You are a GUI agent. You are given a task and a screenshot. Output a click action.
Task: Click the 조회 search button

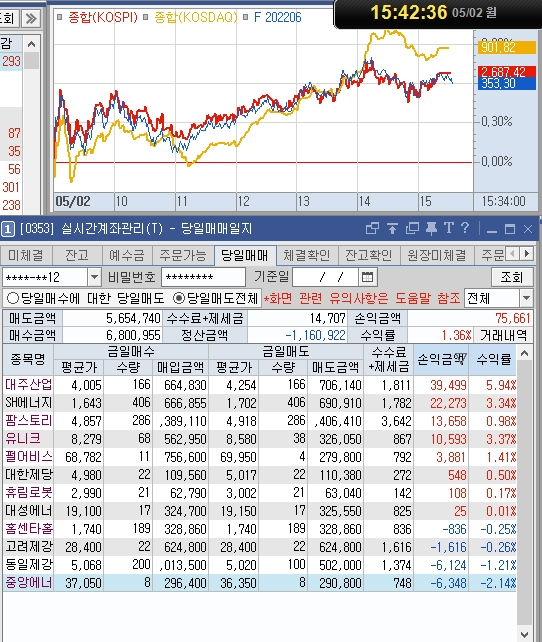pyautogui.click(x=512, y=277)
